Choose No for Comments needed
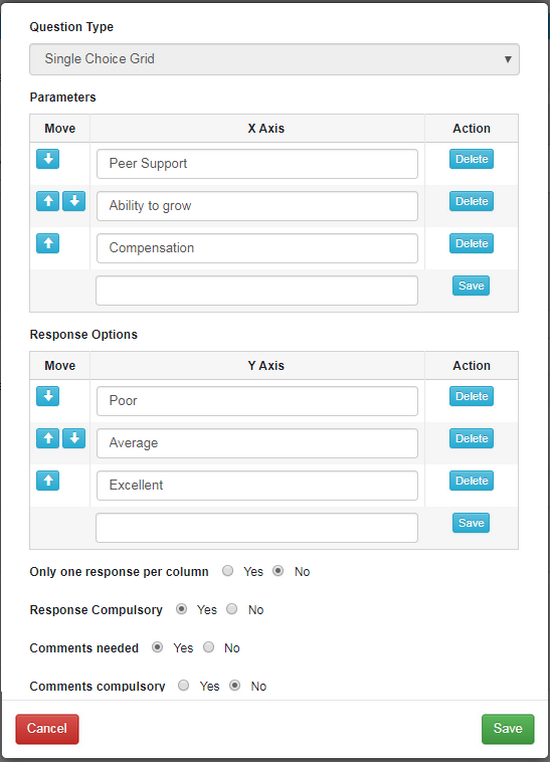Screen dimensions: 550x762 (208, 647)
